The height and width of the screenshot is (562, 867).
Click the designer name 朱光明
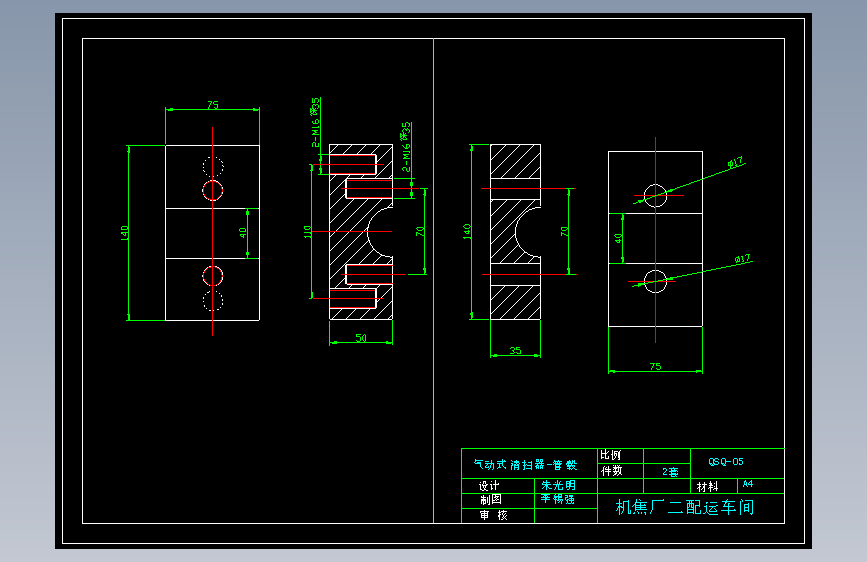(x=558, y=485)
